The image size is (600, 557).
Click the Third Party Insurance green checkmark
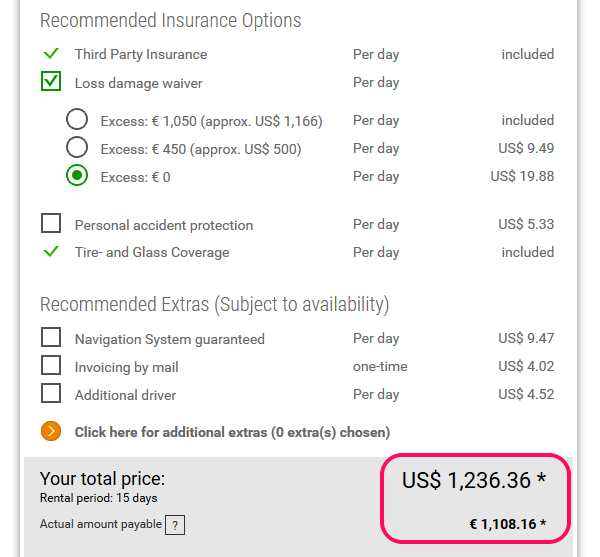pos(51,54)
